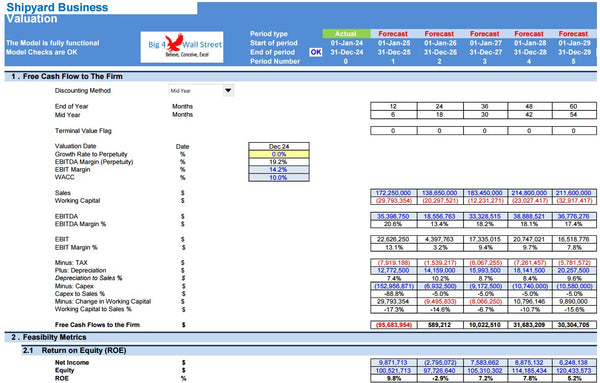Select Capex value (152,956,871)
The height and width of the screenshot is (383, 600).
point(393,286)
